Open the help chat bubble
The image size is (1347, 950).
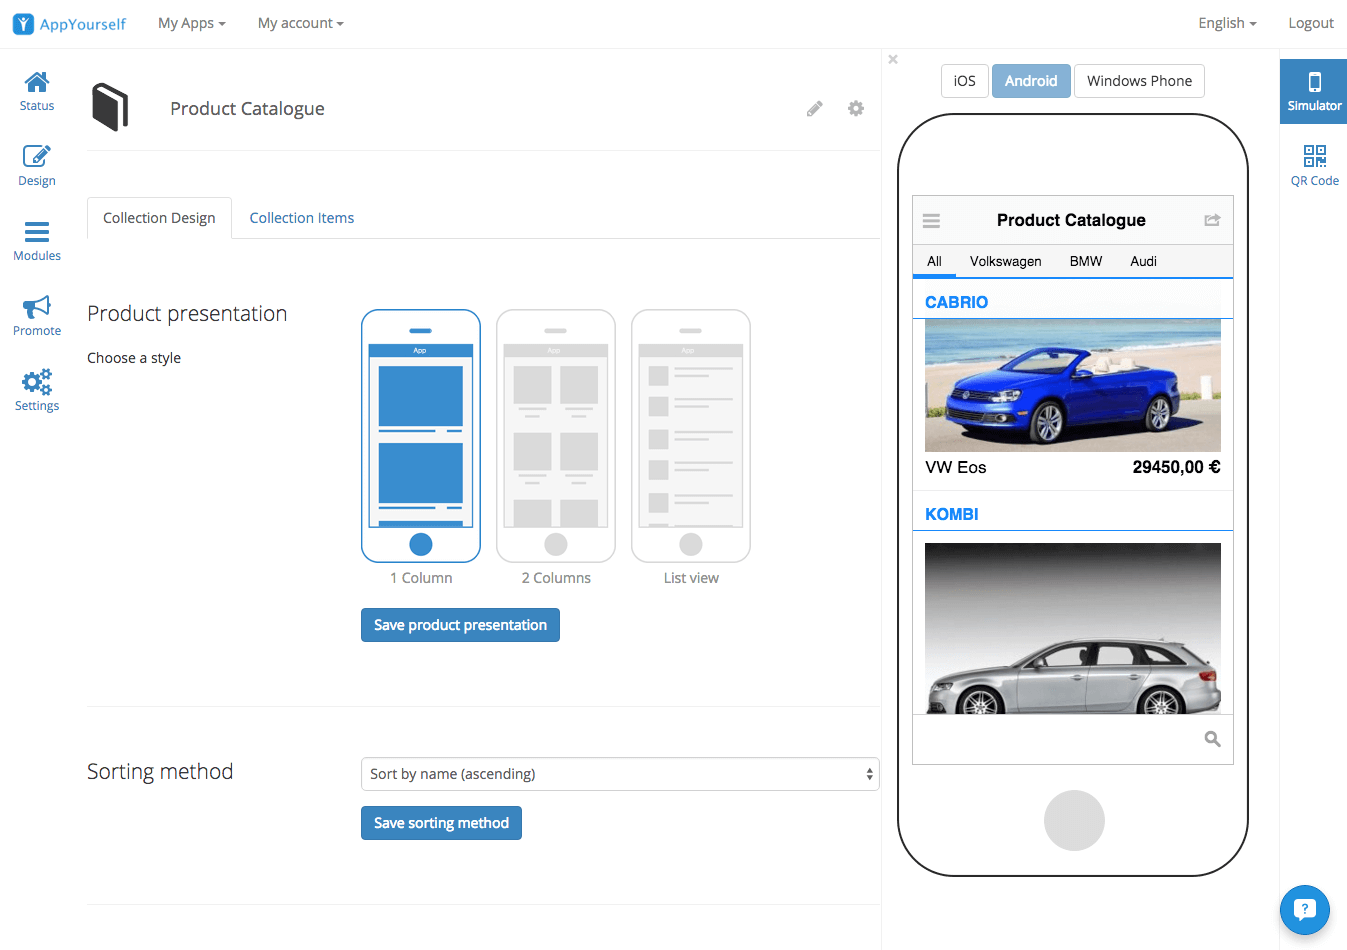click(1304, 910)
